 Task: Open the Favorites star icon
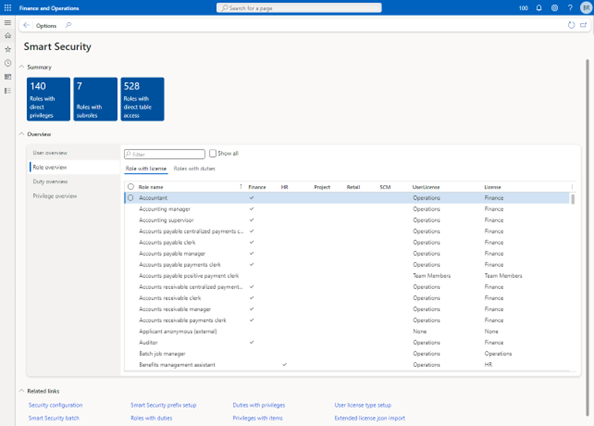tap(8, 49)
